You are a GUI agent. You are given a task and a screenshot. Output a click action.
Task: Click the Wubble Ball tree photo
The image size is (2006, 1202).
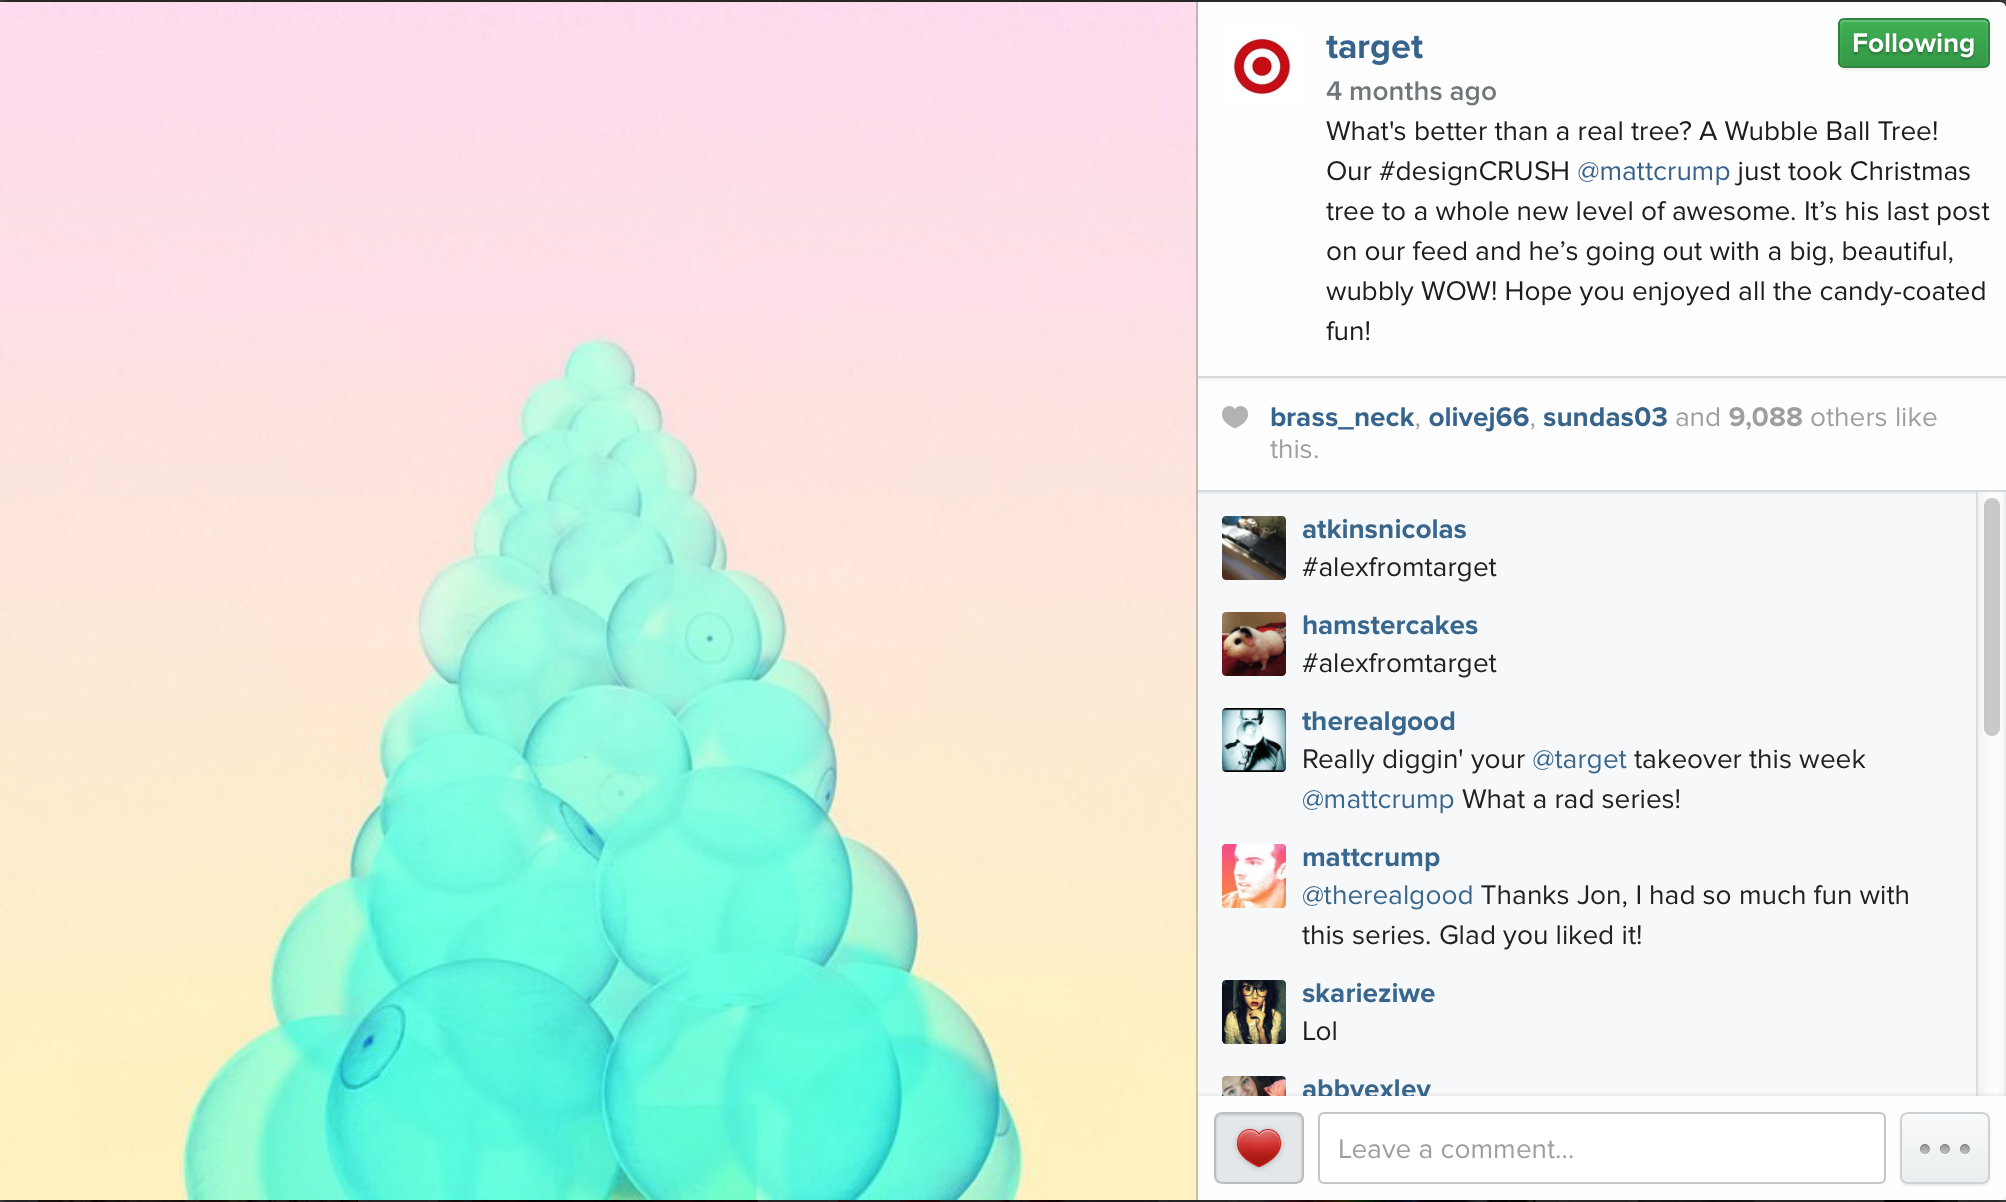[598, 601]
